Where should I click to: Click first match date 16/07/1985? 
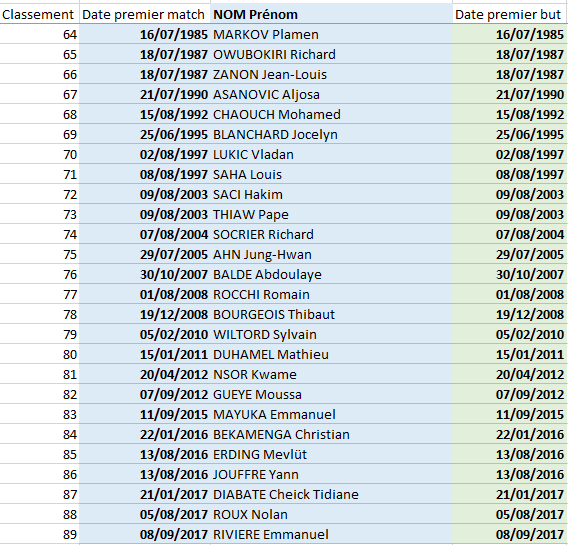(x=145, y=34)
